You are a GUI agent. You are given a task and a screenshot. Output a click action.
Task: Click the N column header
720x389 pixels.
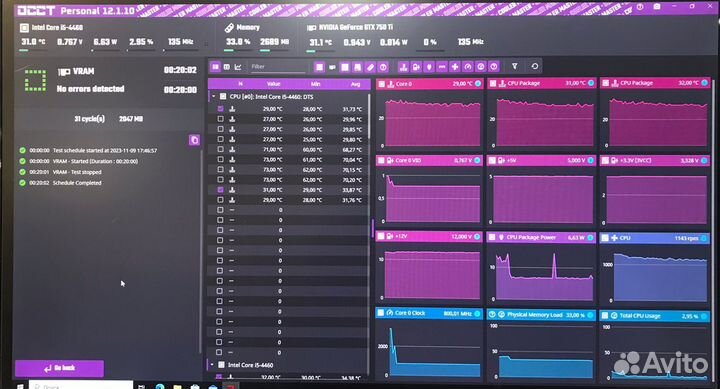pyautogui.click(x=240, y=84)
